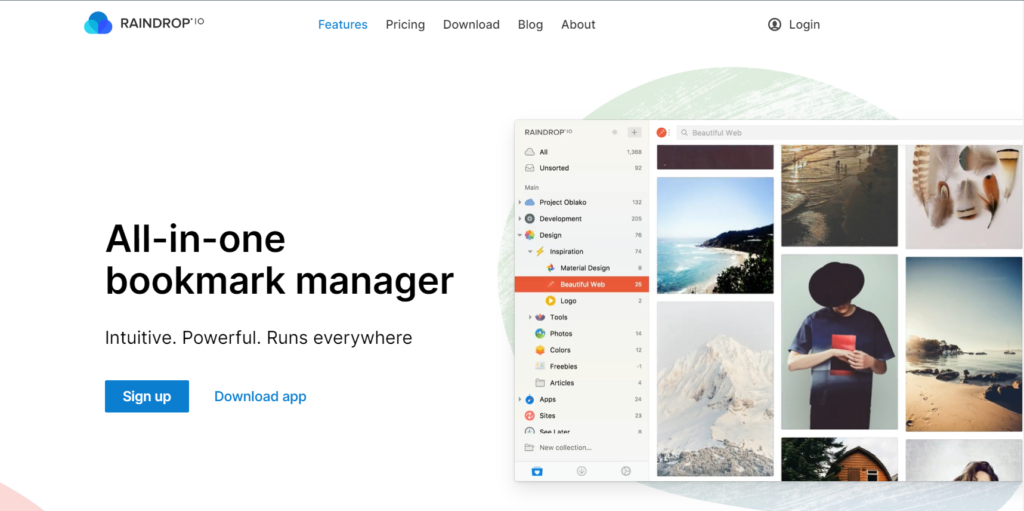This screenshot has height=511, width=1024.
Task: Click the Beautiful Web search field
Action: point(849,133)
